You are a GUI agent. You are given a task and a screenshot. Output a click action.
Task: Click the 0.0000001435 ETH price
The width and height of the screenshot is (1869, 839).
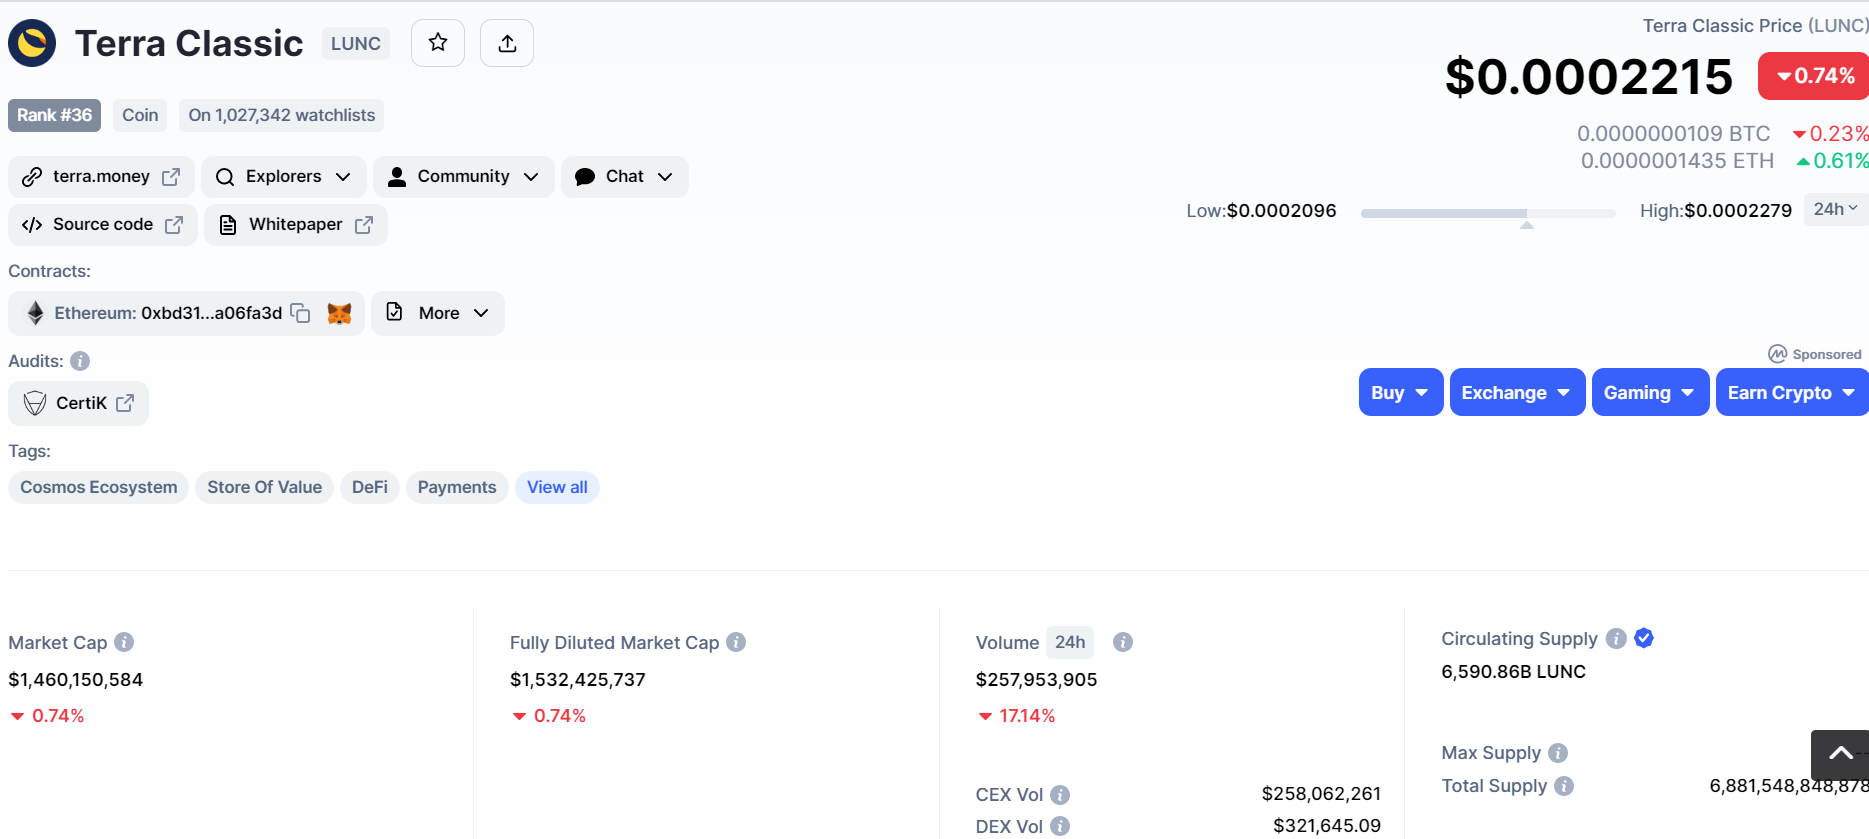click(1677, 161)
